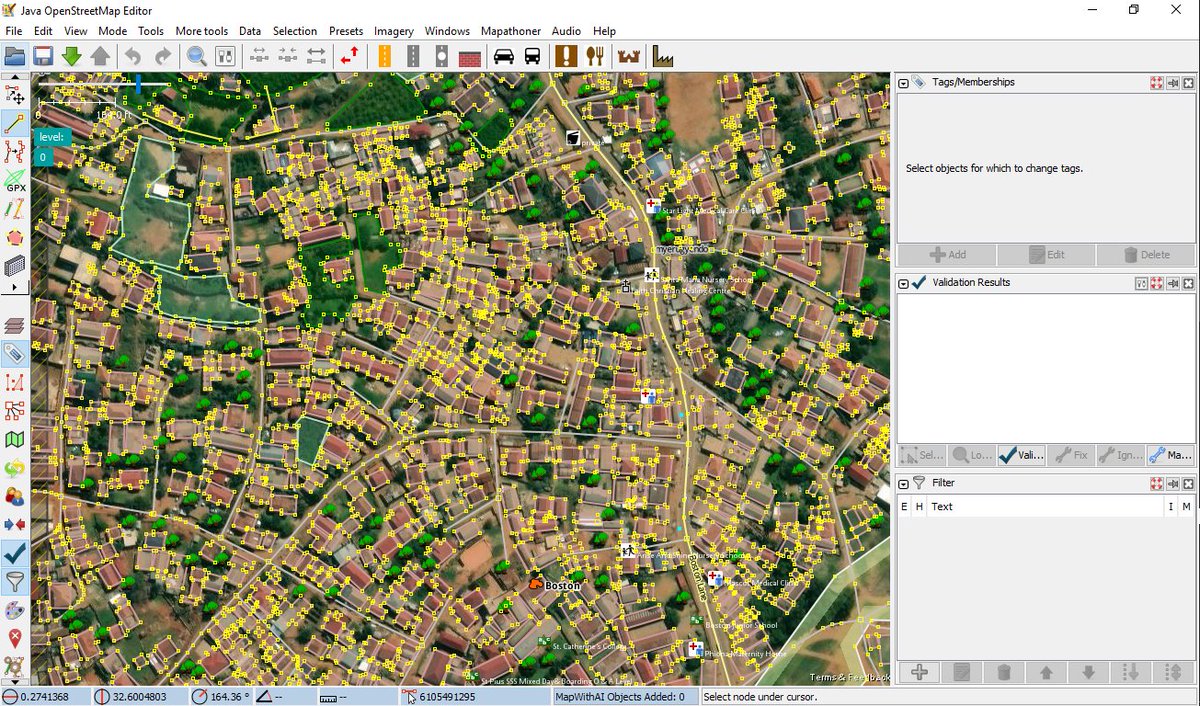1200x706 pixels.
Task: Select the bus preset icon
Action: [x=532, y=56]
